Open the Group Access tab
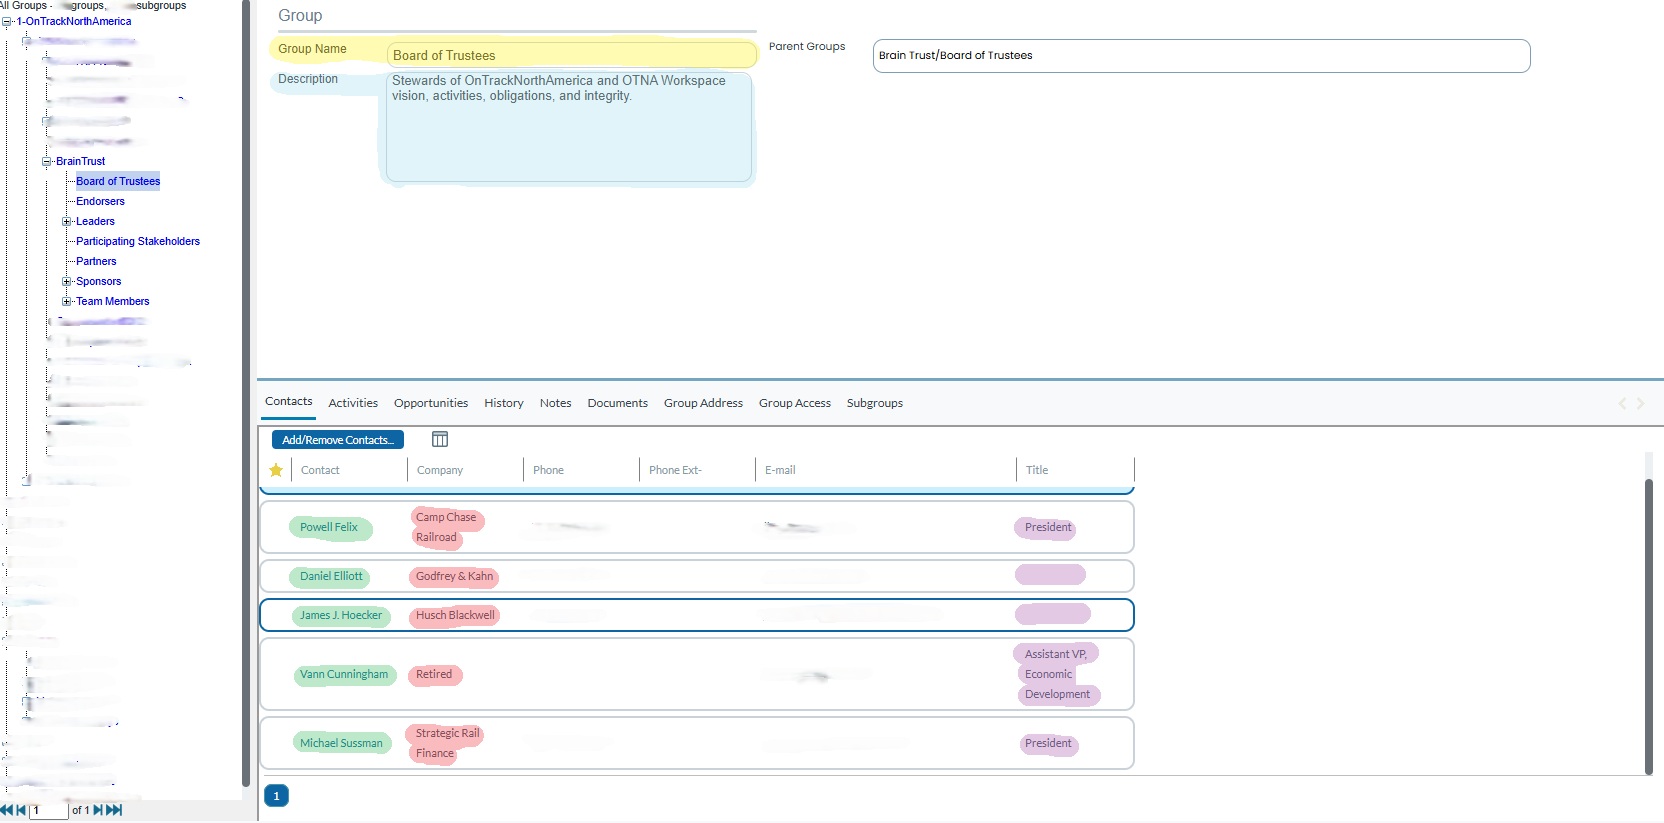The height and width of the screenshot is (823, 1664). (x=794, y=403)
